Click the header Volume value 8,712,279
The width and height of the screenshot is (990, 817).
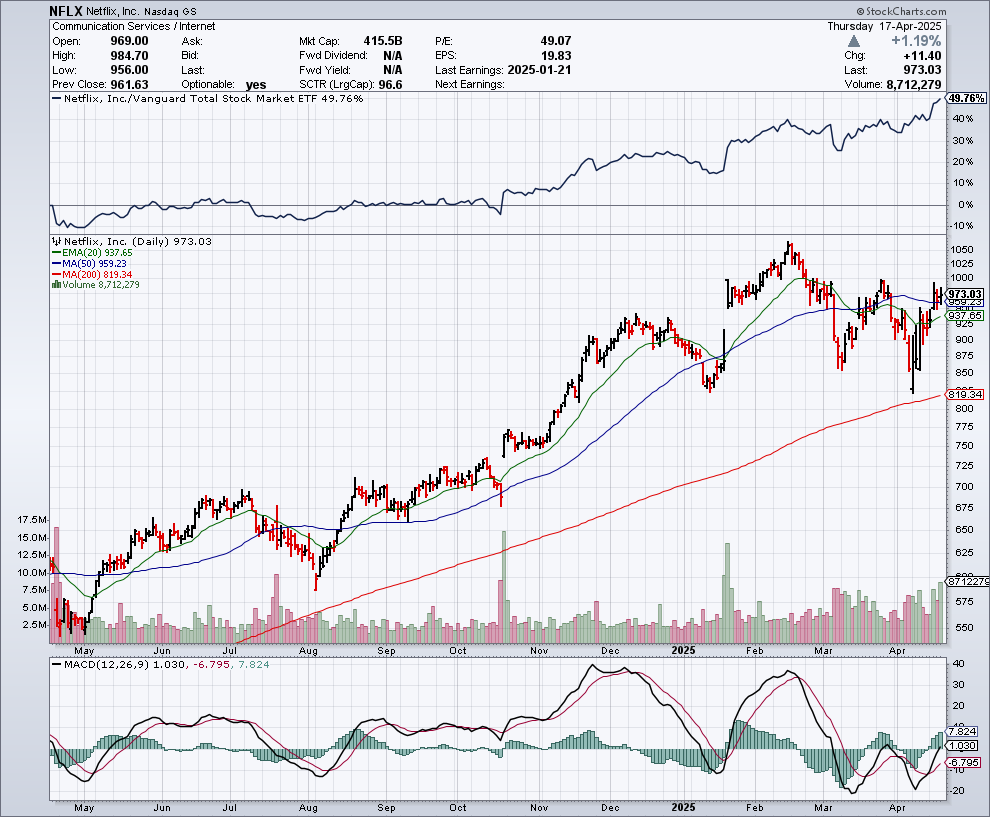click(x=914, y=85)
